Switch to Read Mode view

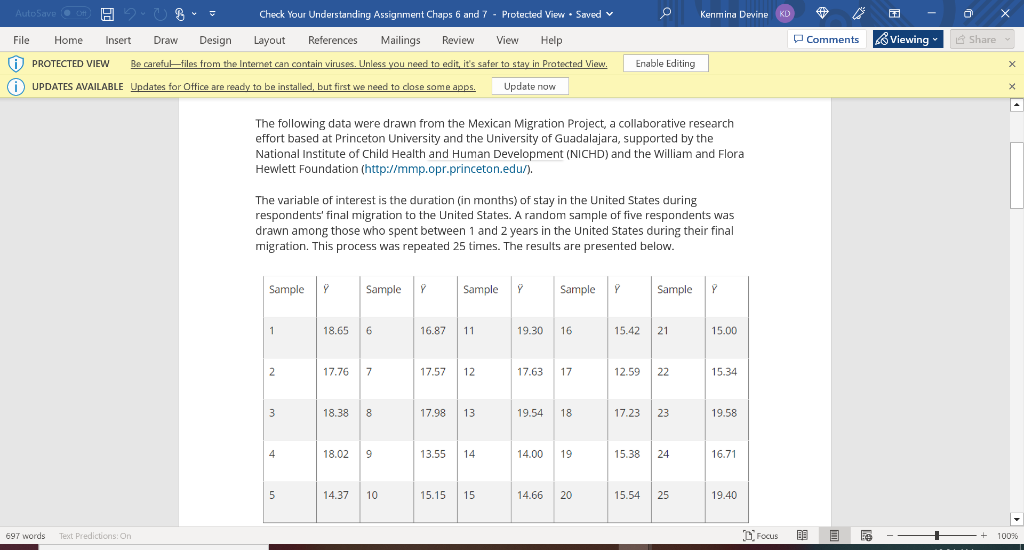[x=803, y=536]
